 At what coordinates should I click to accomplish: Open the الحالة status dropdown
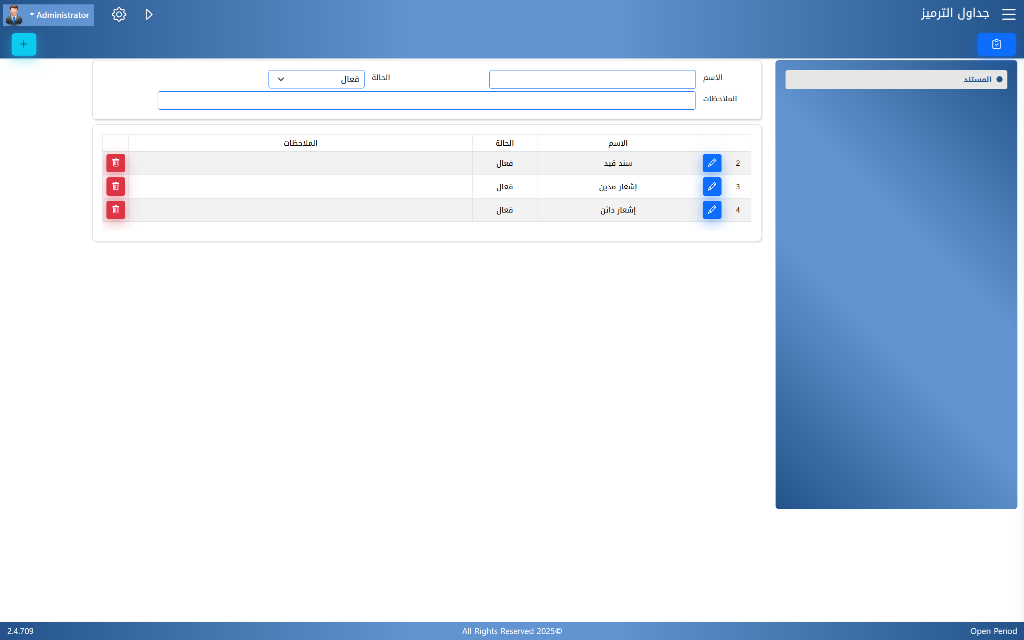pos(316,79)
